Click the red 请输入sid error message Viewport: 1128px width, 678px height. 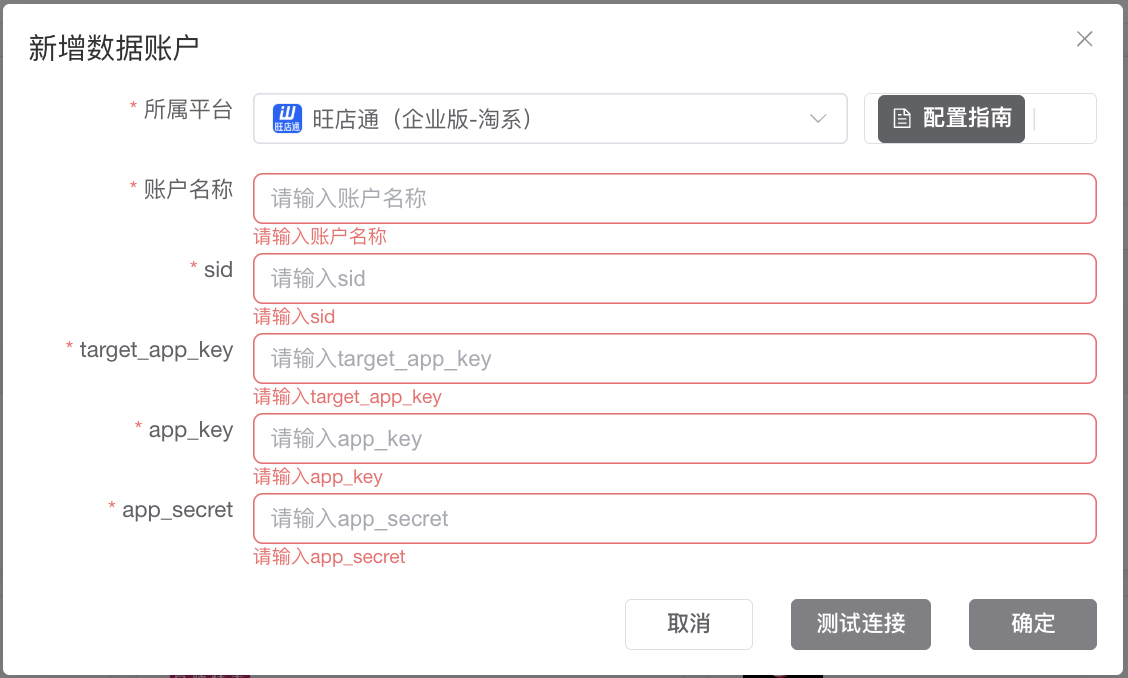click(x=294, y=317)
